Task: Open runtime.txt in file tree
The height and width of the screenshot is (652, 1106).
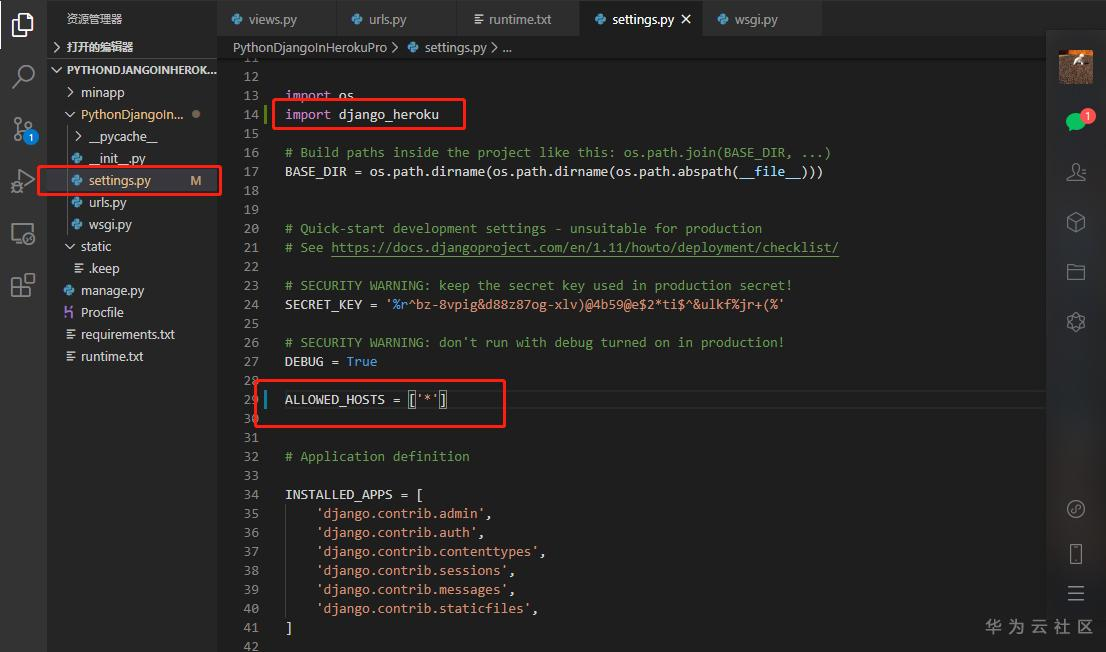Action: (133, 356)
